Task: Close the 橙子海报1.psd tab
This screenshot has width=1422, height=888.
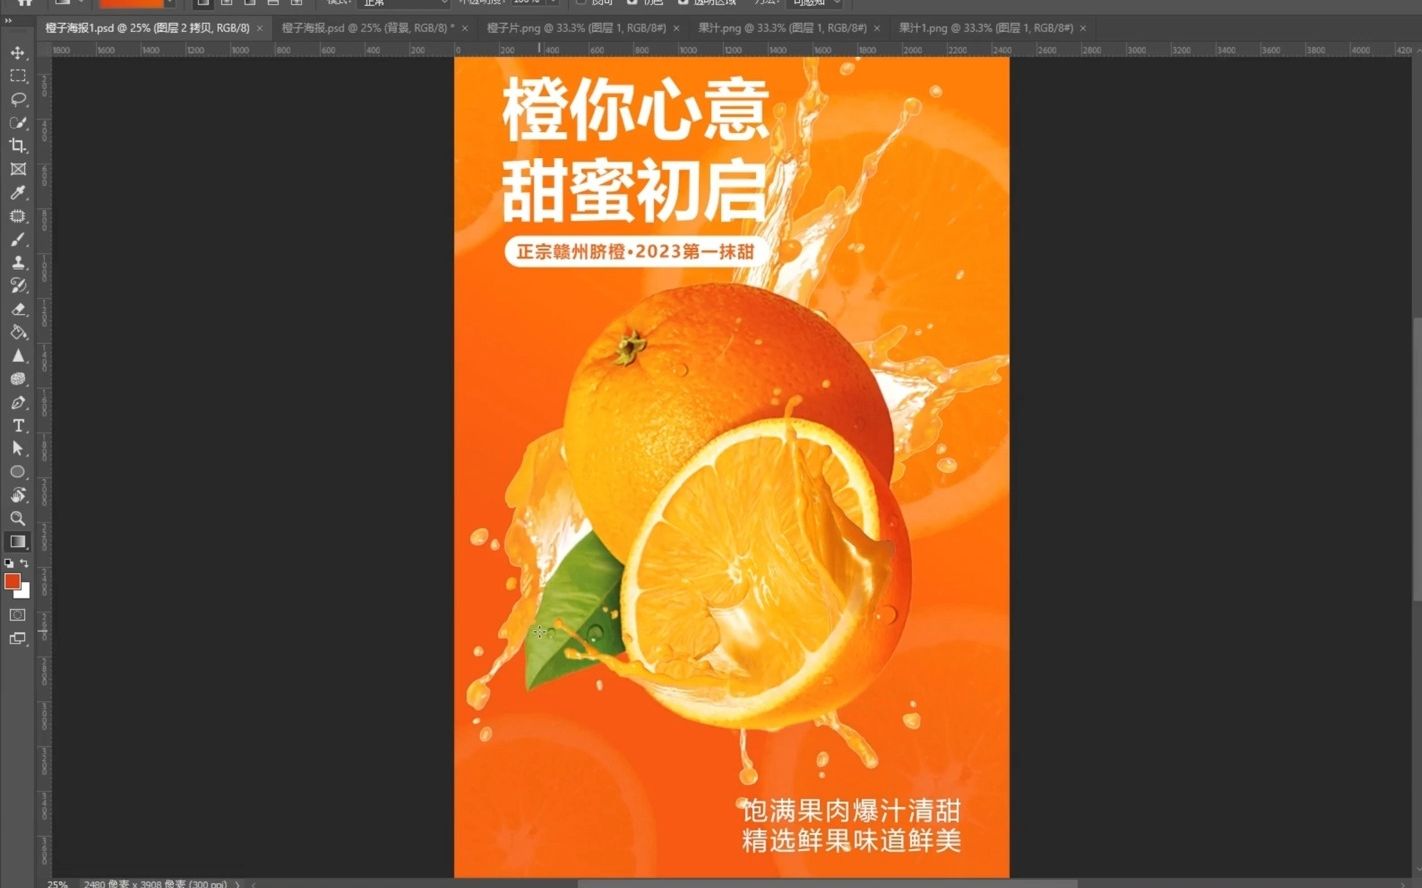Action: coord(260,28)
